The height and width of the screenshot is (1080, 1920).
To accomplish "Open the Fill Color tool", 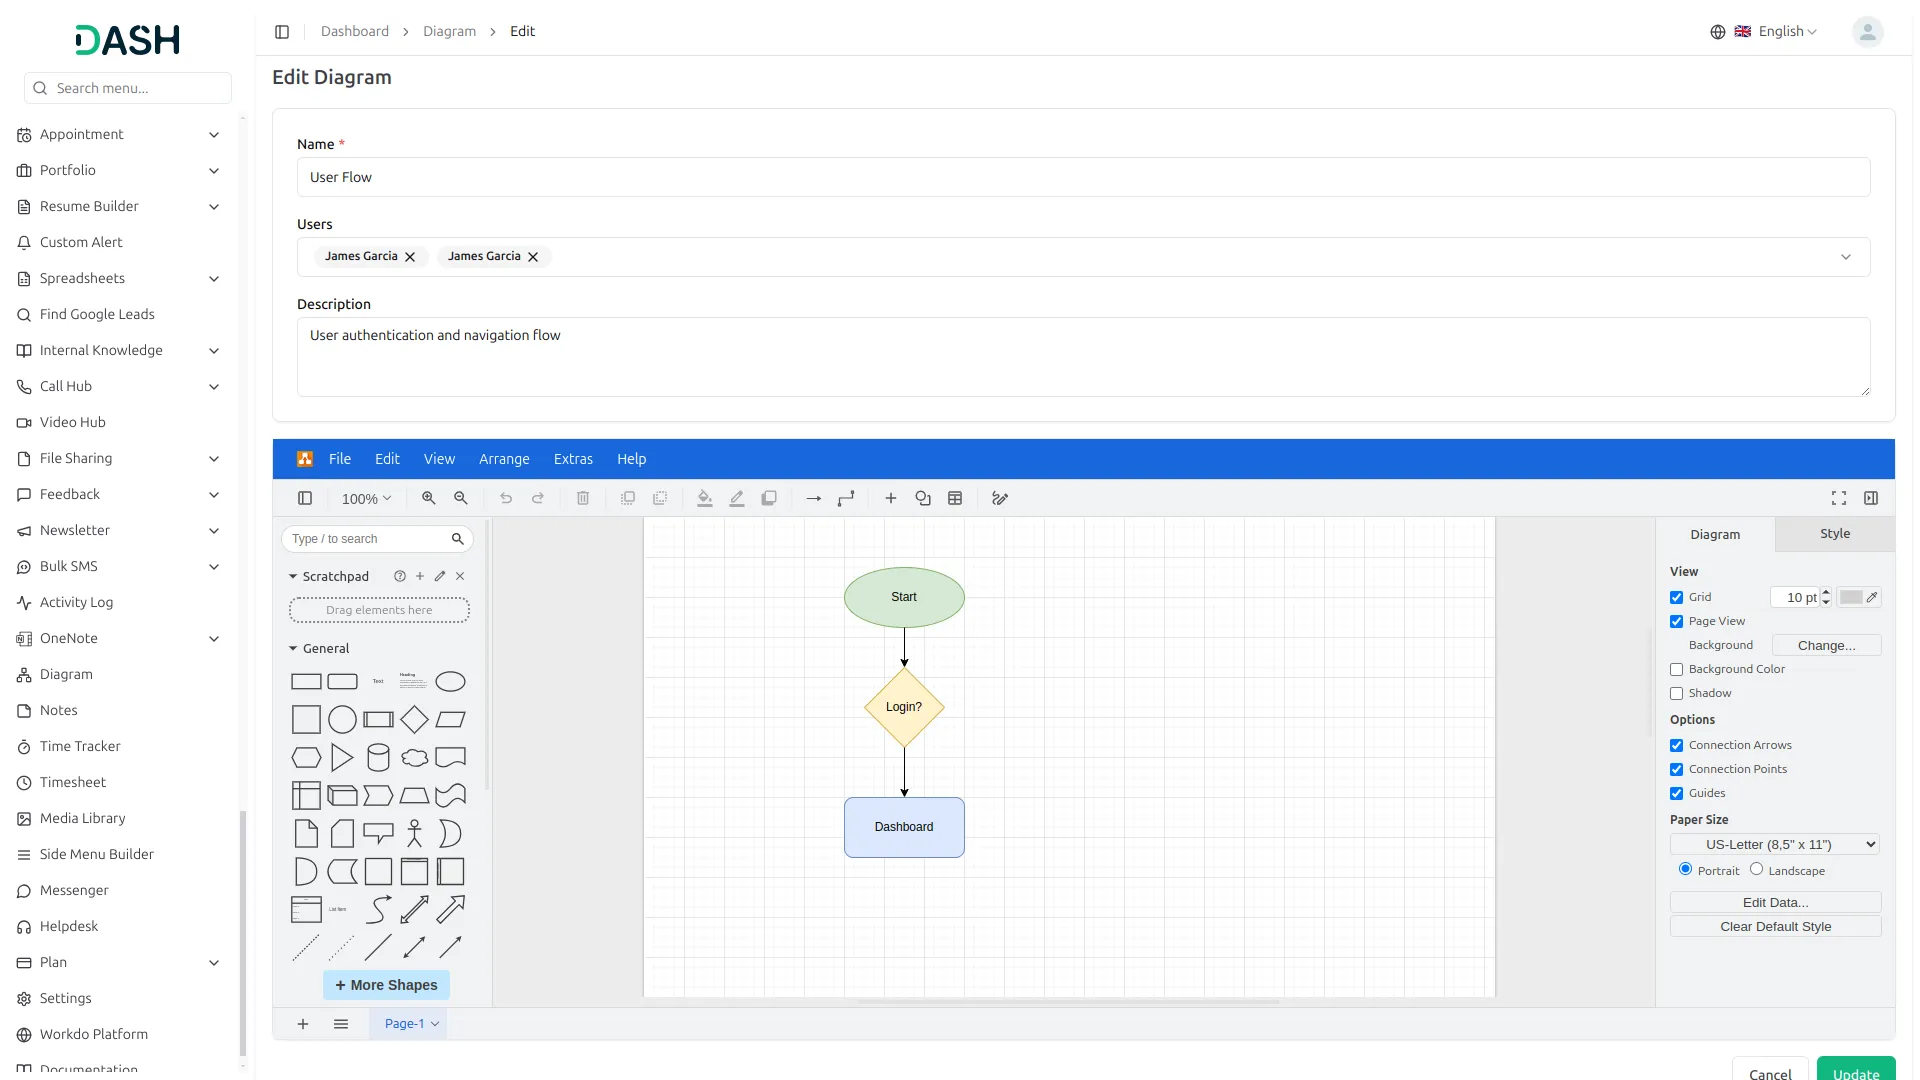I will pyautogui.click(x=705, y=498).
